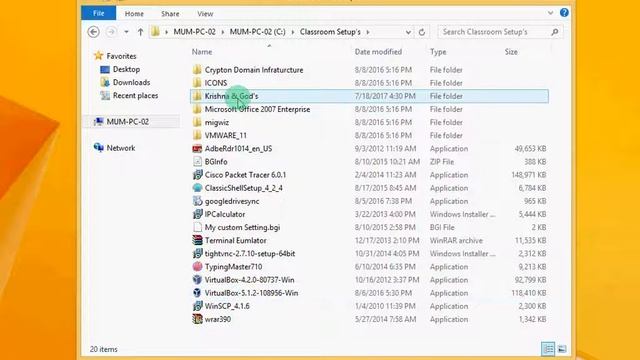Click MUM-PC-02 (C:) breadcrumb
This screenshot has width=640, height=360.
coord(257,32)
